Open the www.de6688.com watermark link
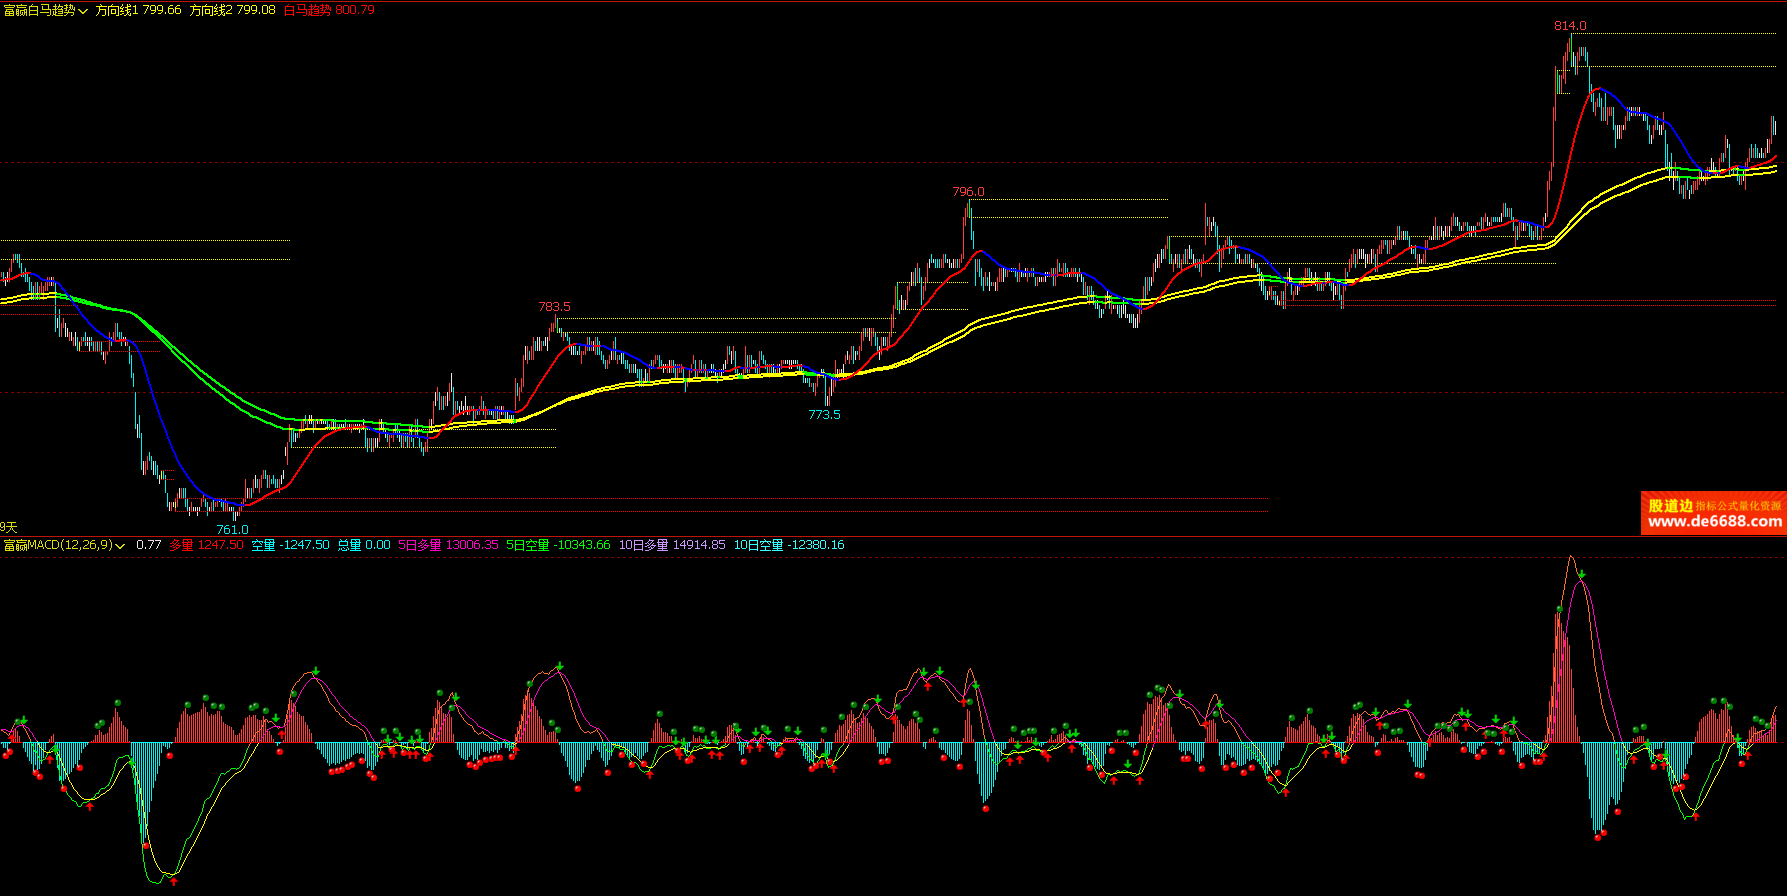1787x896 pixels. 1714,522
